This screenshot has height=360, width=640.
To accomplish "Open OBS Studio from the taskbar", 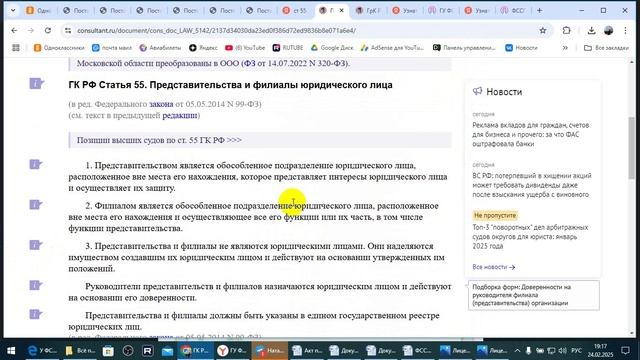I will click(128, 350).
